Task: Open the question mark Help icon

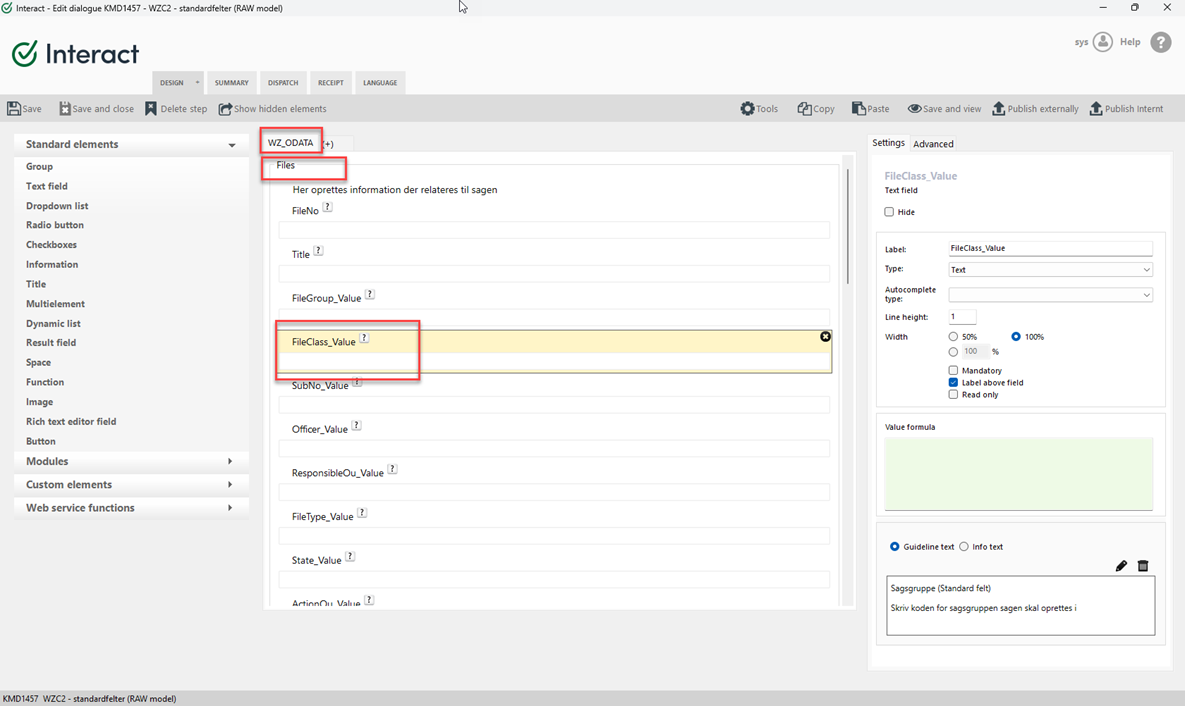Action: (1160, 42)
